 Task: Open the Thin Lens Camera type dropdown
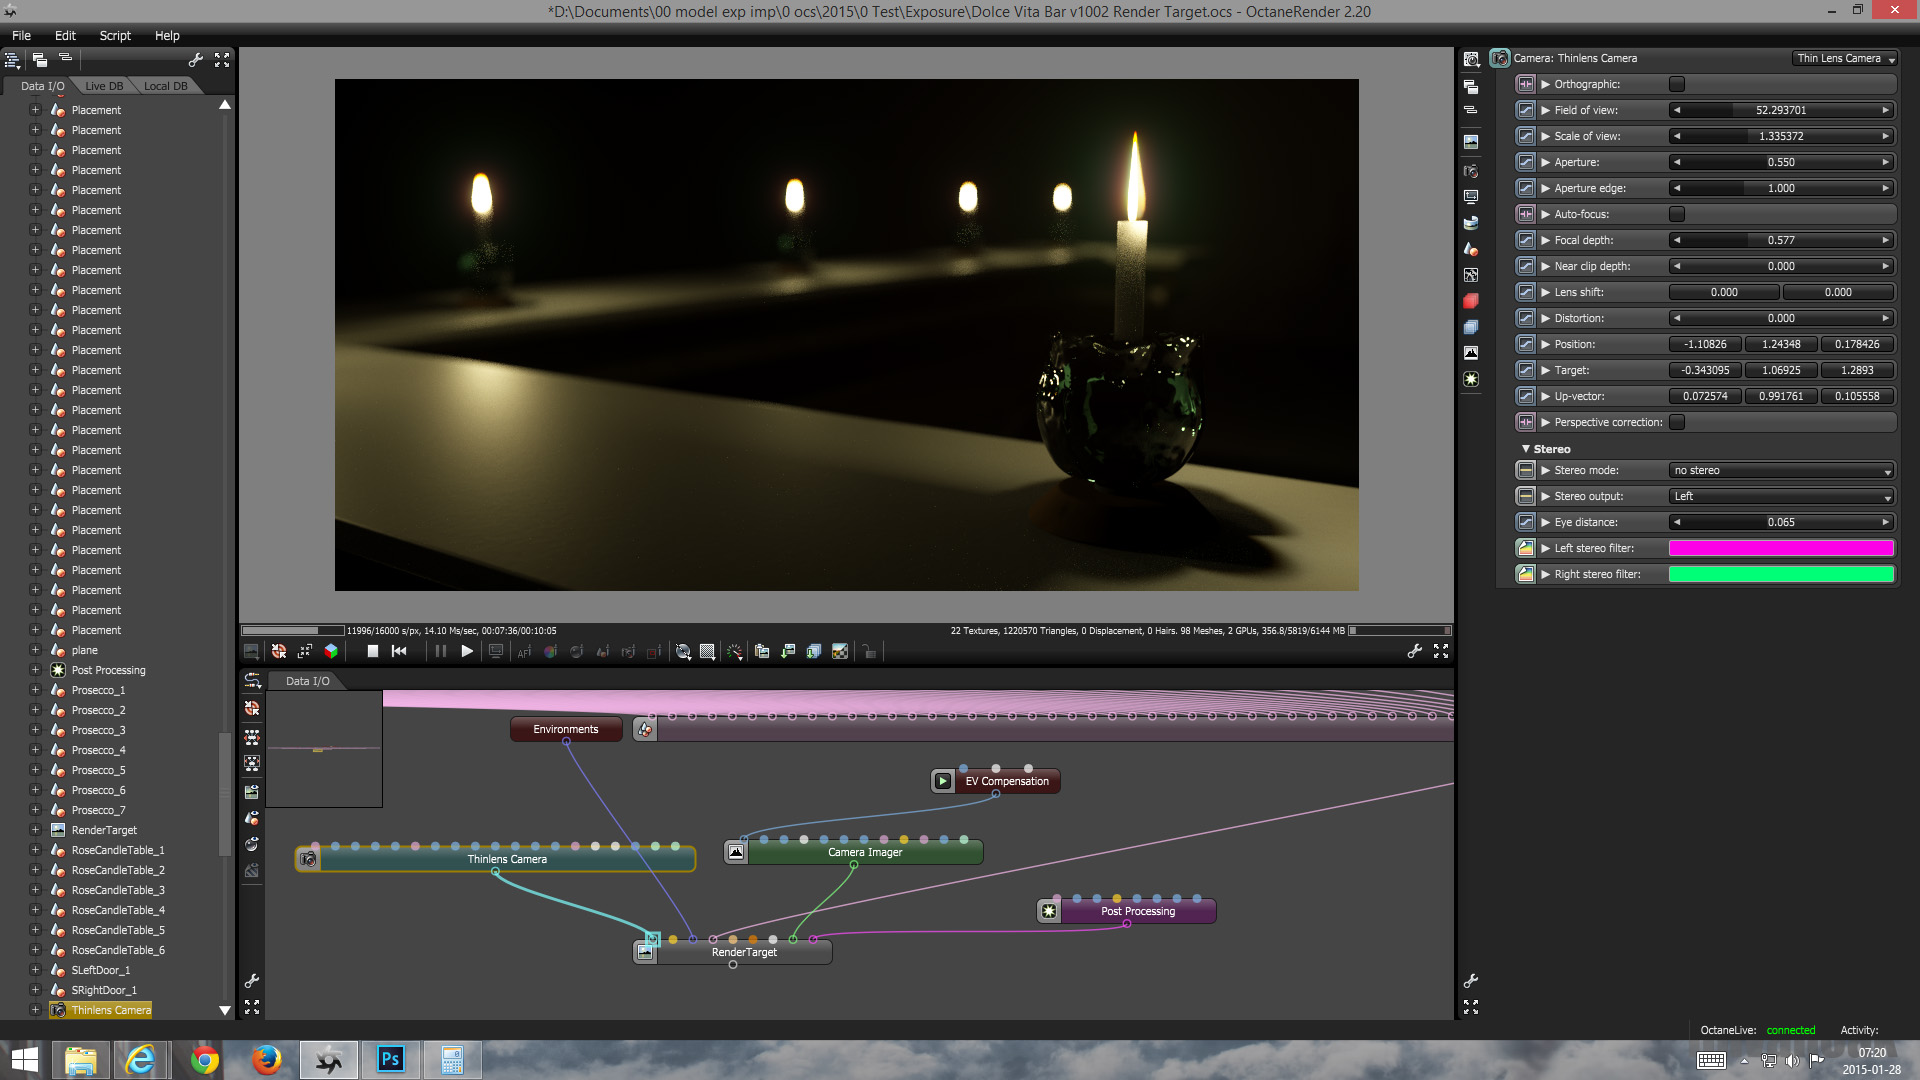(1845, 58)
